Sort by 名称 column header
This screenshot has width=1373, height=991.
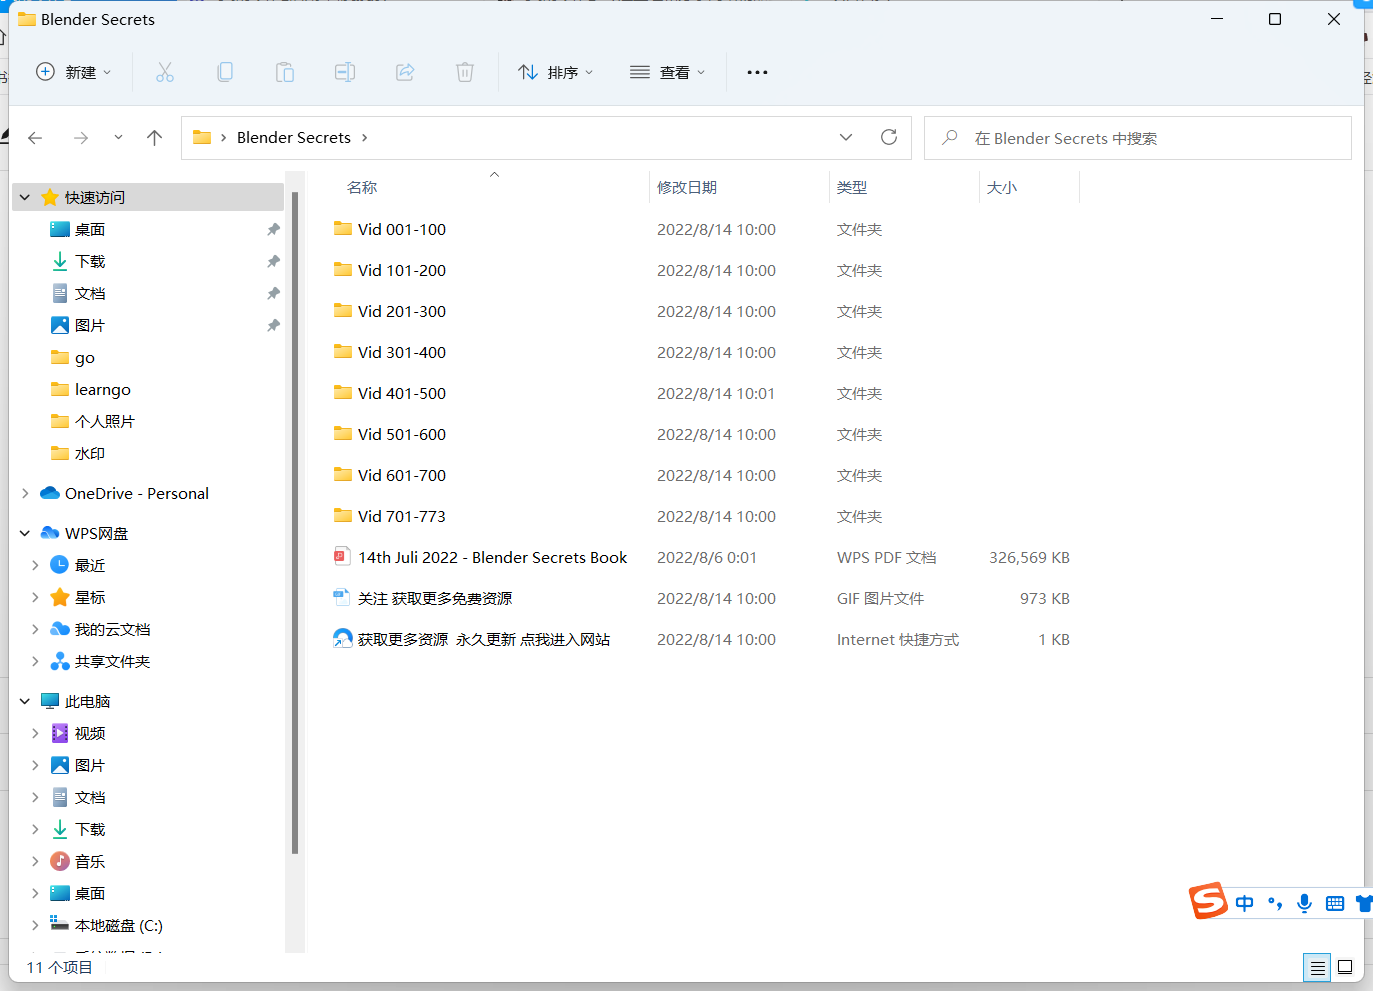[x=362, y=187]
